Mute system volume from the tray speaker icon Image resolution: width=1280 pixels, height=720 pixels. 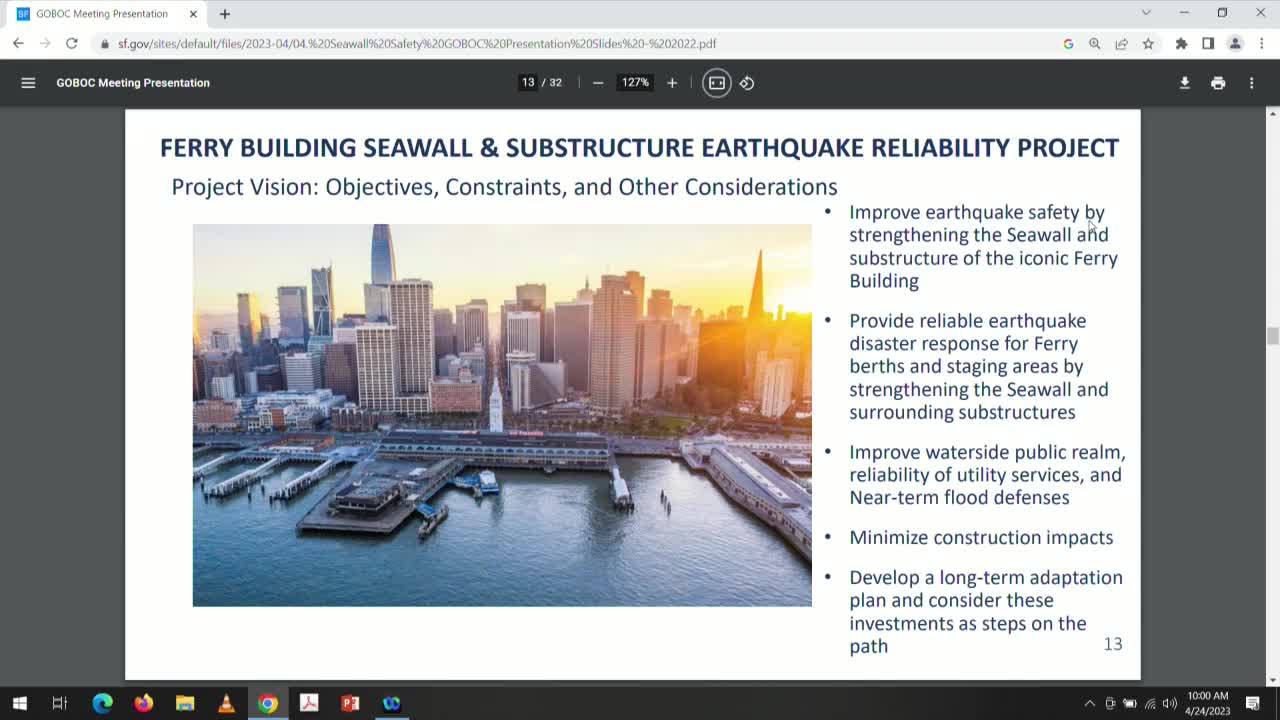1172,703
